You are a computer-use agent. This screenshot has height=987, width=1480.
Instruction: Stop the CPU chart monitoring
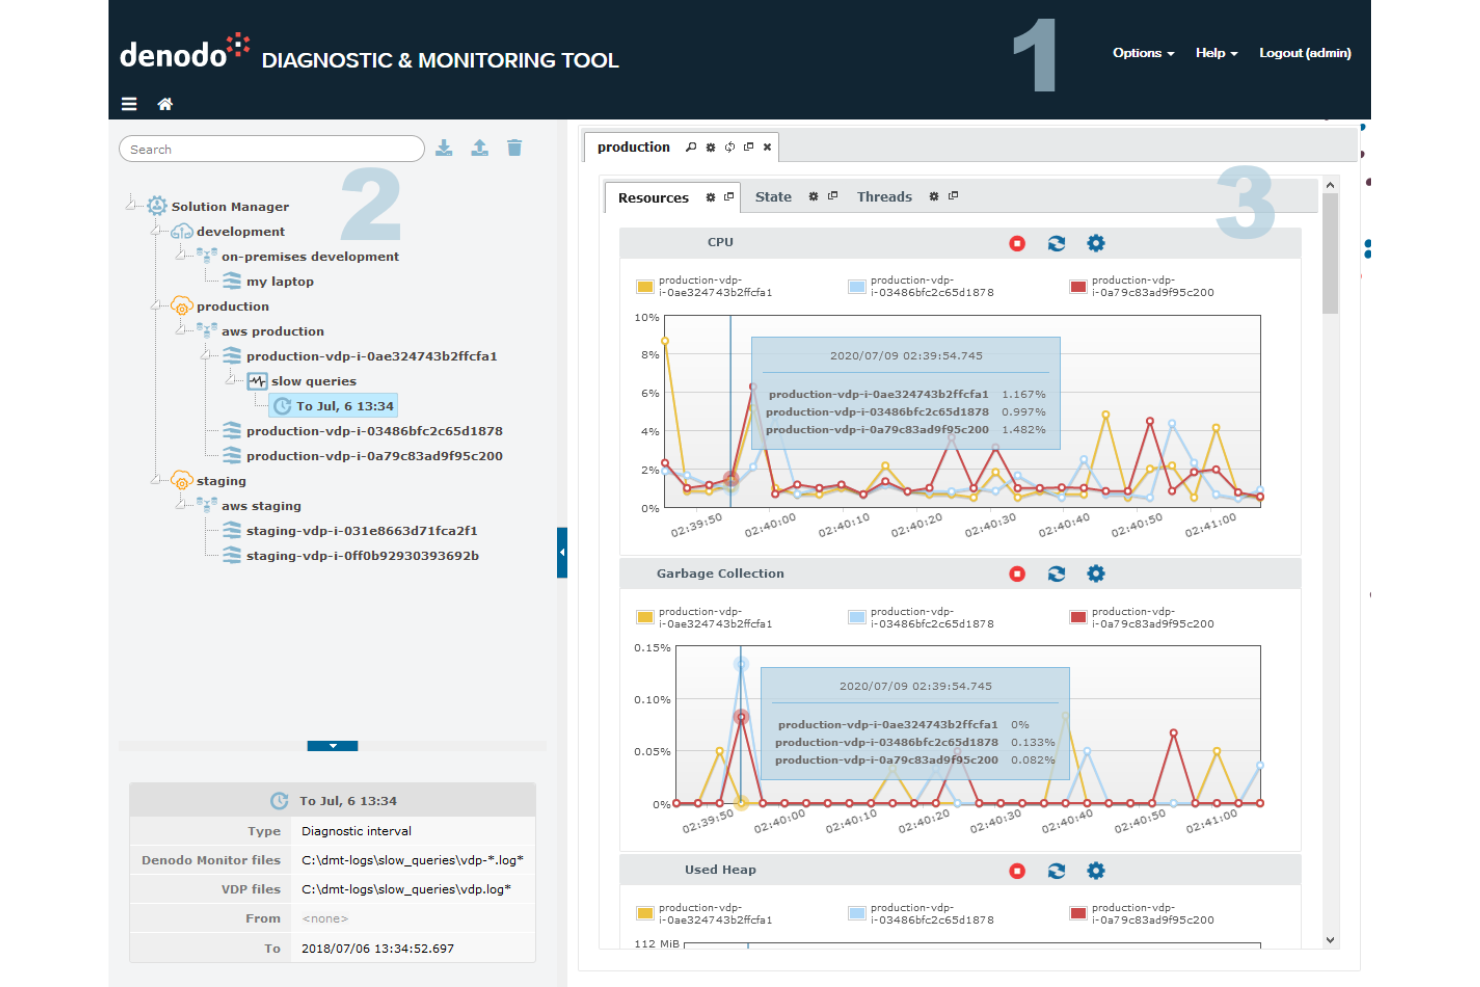click(1017, 243)
